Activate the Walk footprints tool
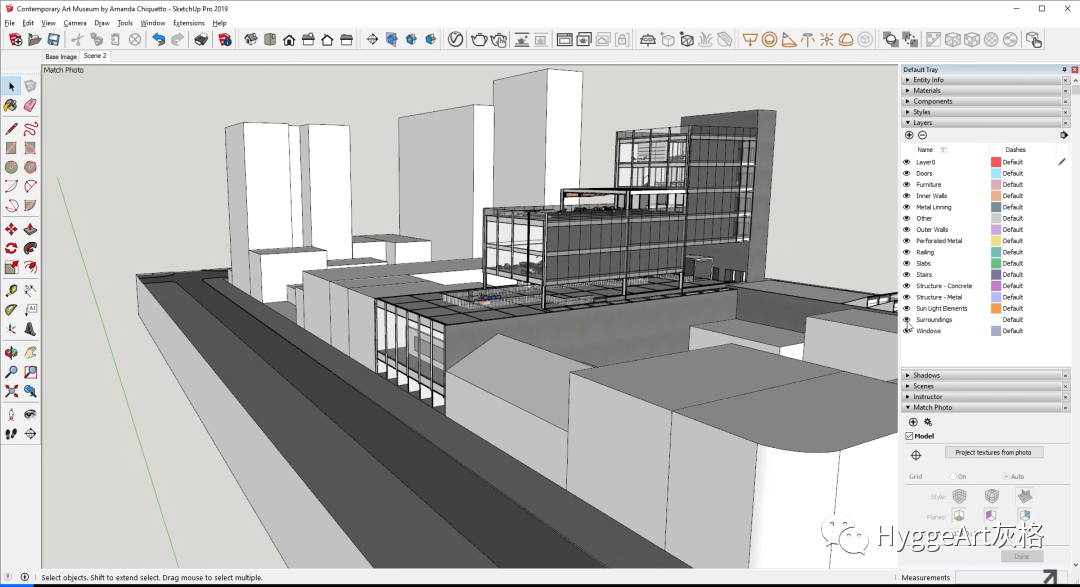The width and height of the screenshot is (1080, 587). (11, 434)
